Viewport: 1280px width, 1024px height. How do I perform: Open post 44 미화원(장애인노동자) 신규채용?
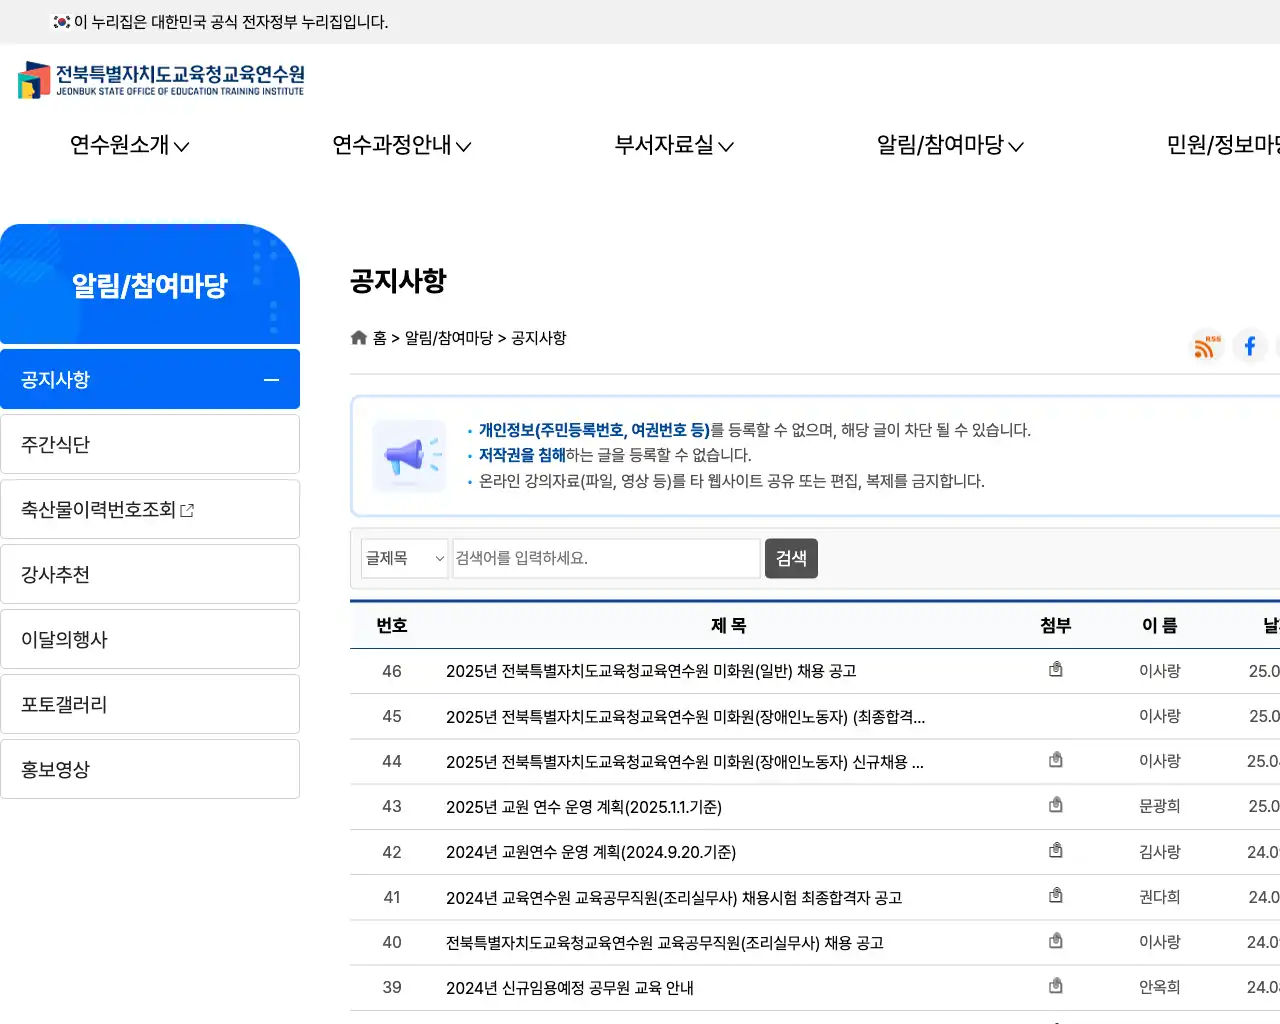tap(685, 761)
